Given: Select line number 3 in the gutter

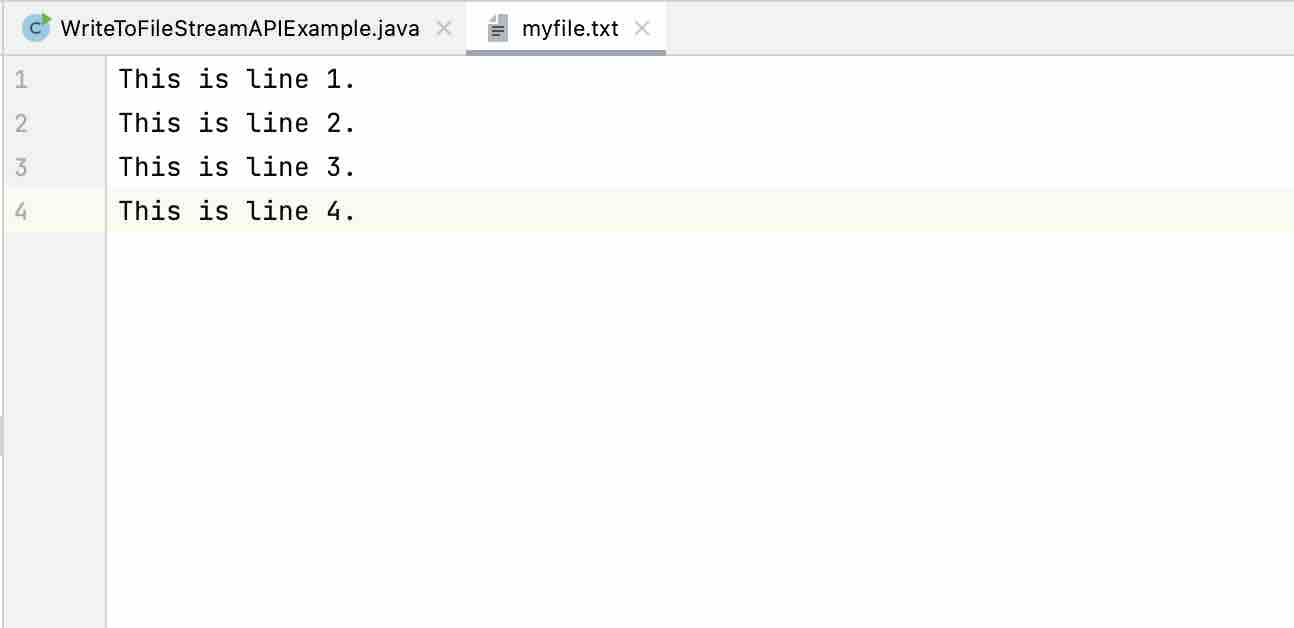Looking at the screenshot, I should pyautogui.click(x=20, y=167).
